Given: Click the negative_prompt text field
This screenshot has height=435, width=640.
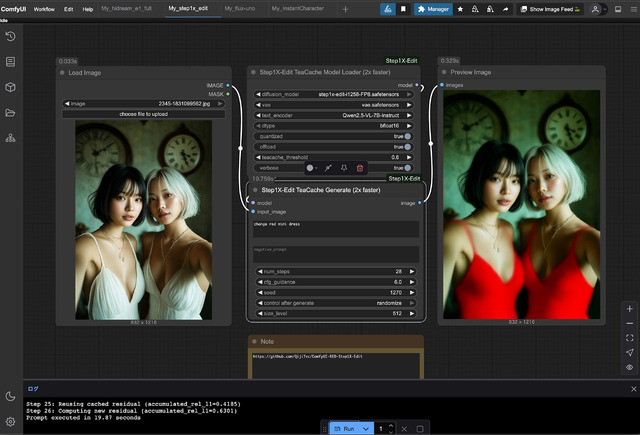Looking at the screenshot, I should pyautogui.click(x=336, y=254).
